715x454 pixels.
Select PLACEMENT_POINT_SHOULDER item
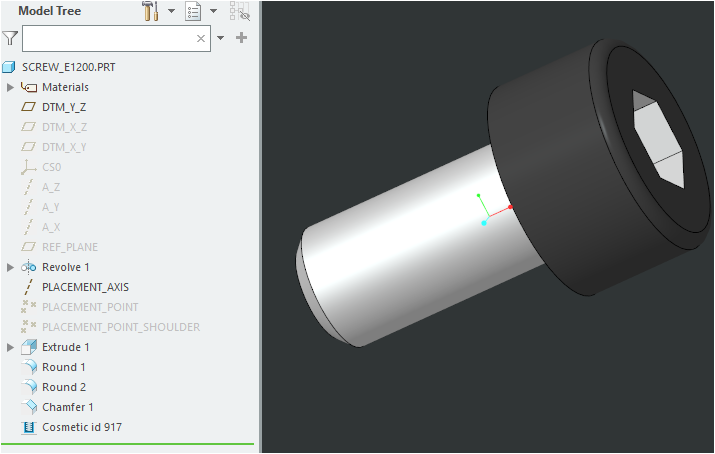121,327
